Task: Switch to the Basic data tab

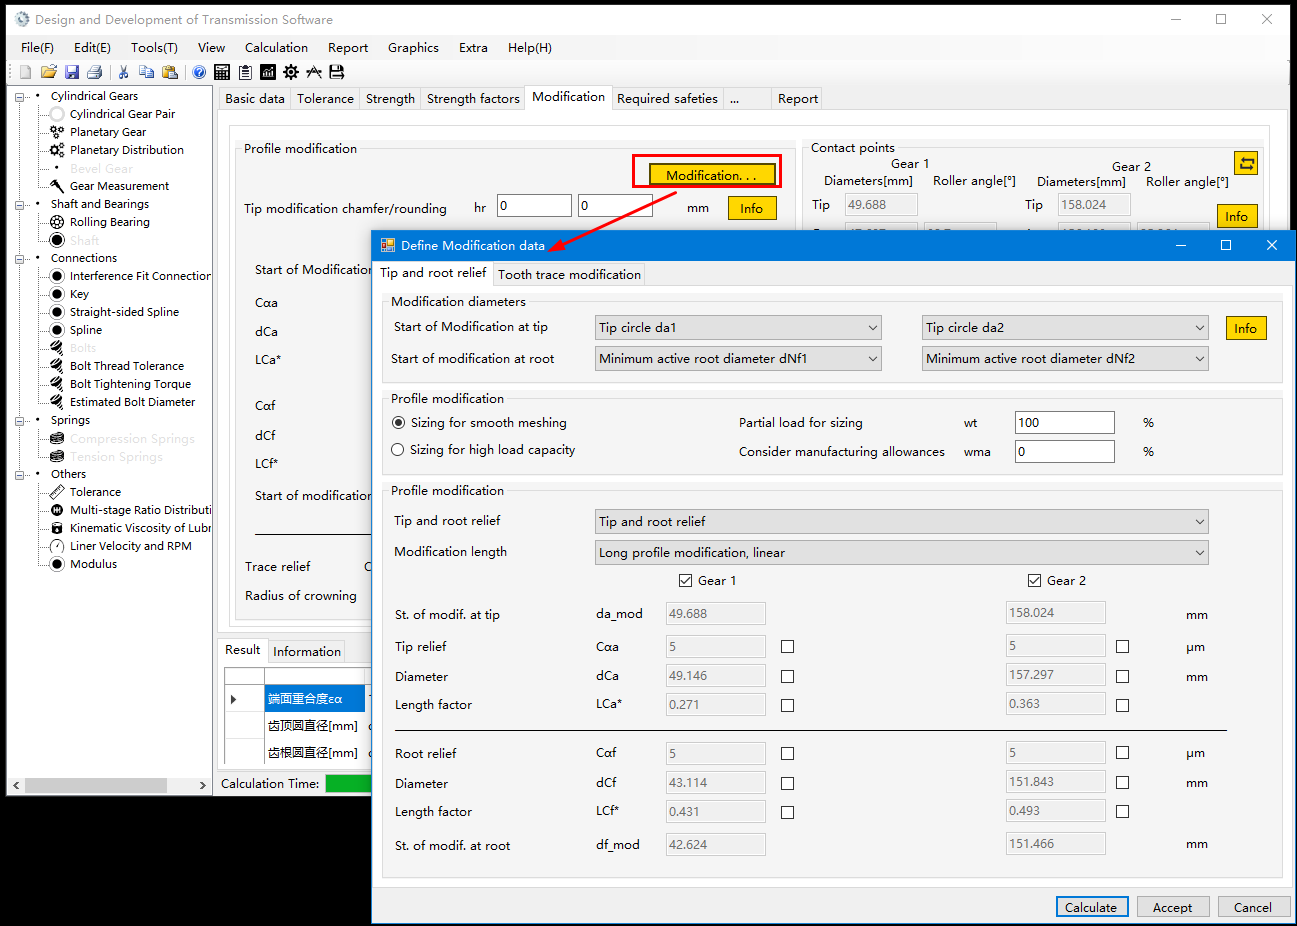Action: click(255, 99)
